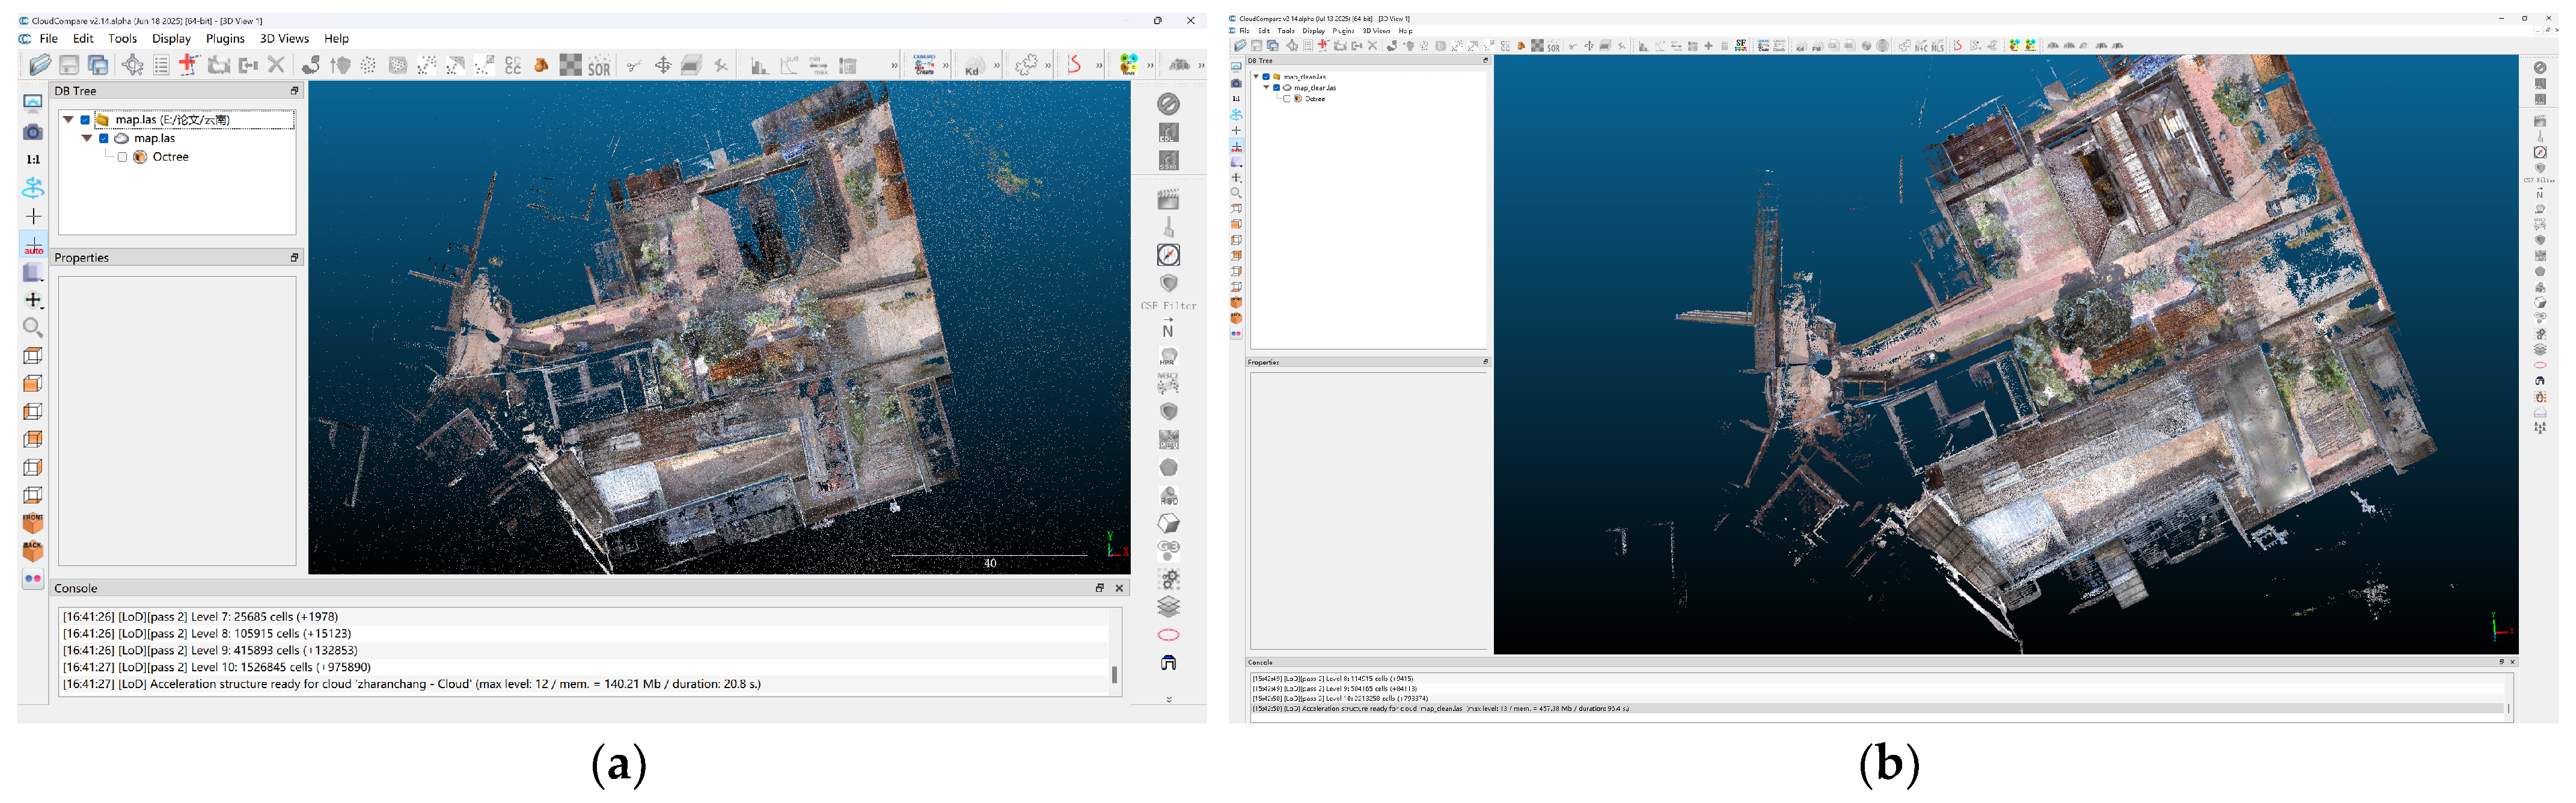Click the CANUPO Create plugin icon in window (a)
The height and width of the screenshot is (803, 2576).
[x=924, y=65]
